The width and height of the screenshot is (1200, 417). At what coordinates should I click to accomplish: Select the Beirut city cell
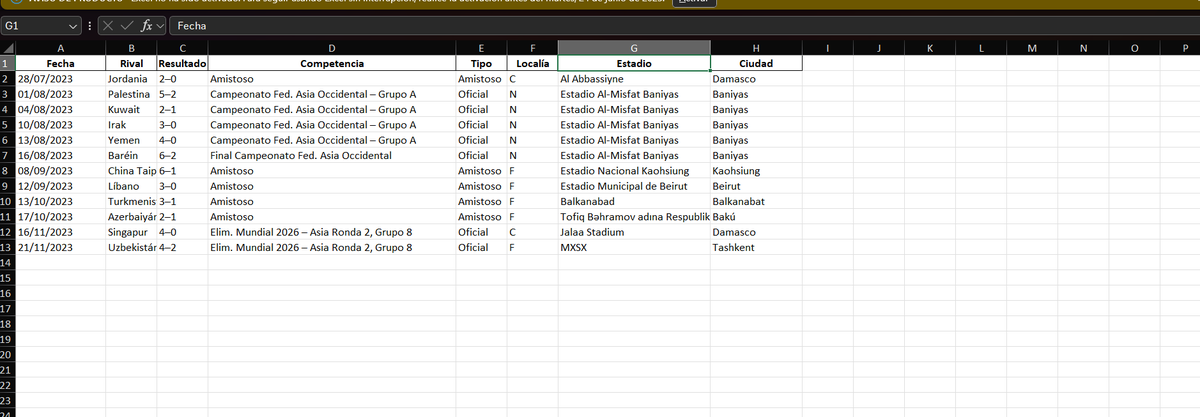pos(755,186)
